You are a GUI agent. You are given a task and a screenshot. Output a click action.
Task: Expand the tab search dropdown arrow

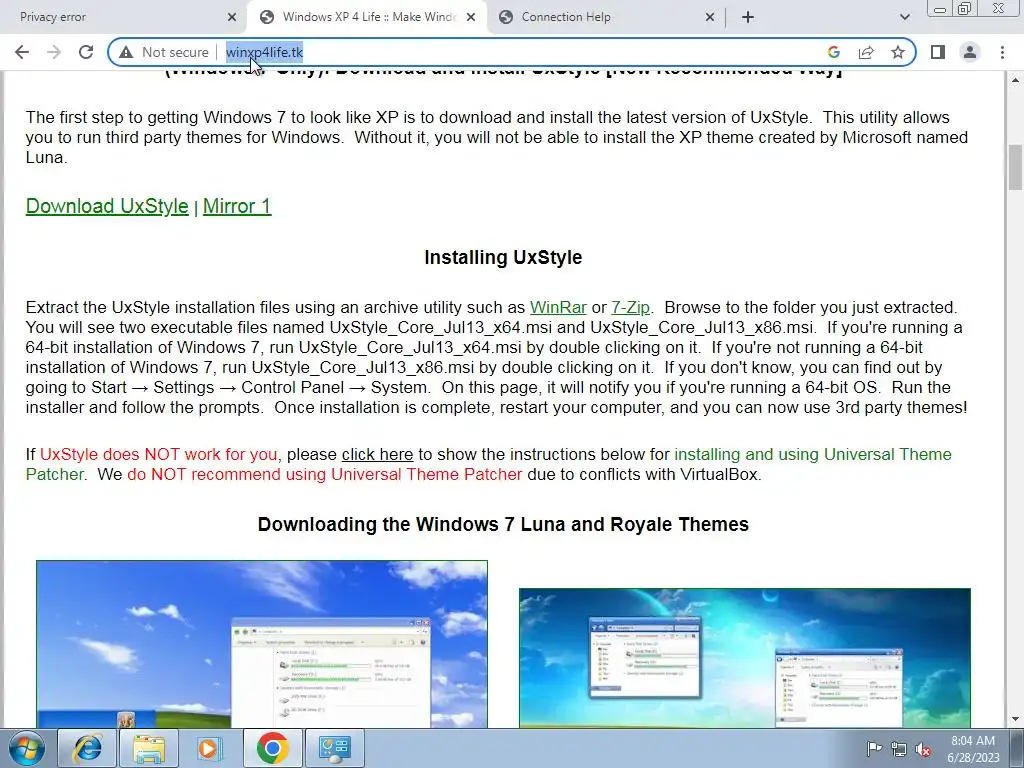coord(904,17)
